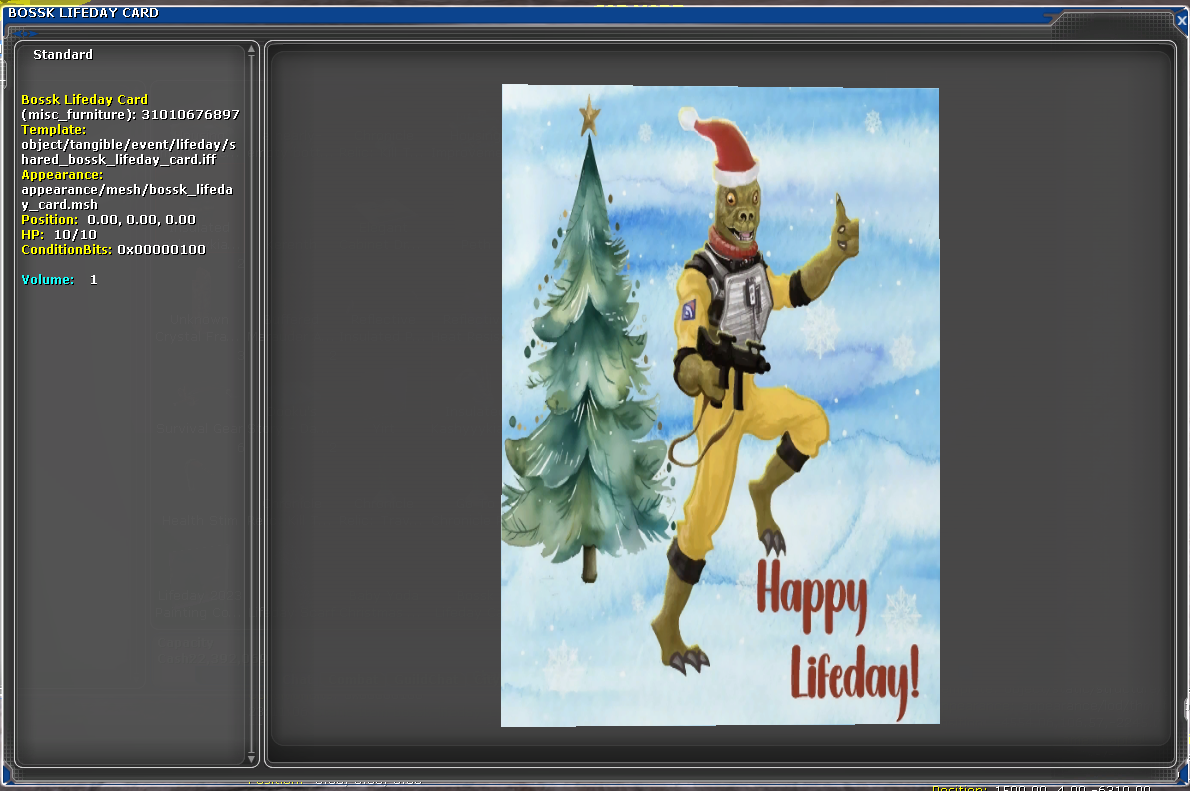Click the Appearance label
This screenshot has height=791, width=1190.
61,175
